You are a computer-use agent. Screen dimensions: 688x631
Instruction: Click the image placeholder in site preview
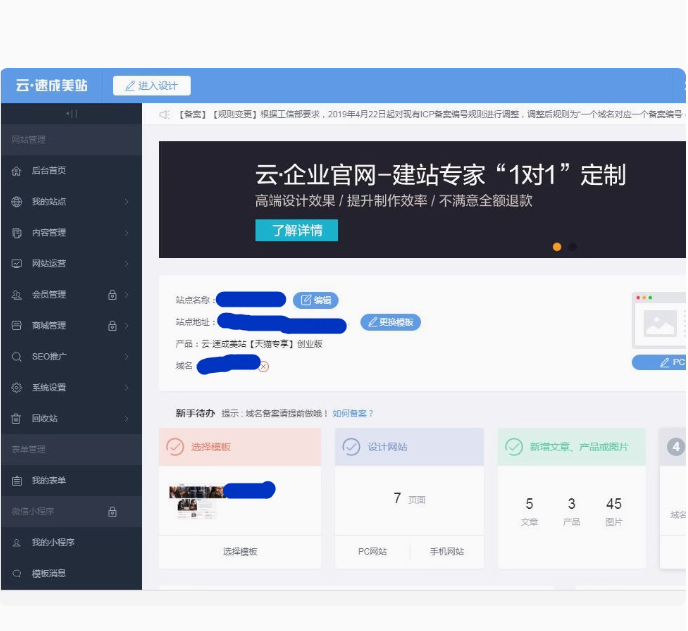point(660,323)
